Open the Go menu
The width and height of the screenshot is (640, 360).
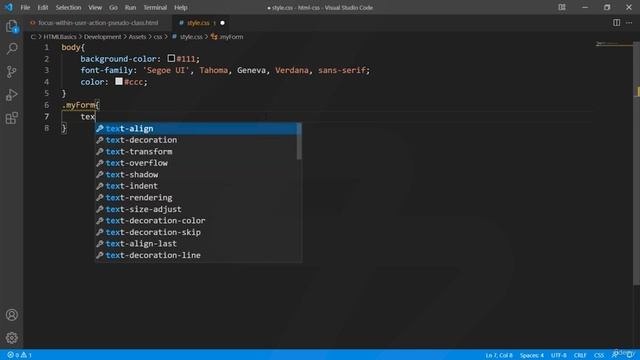pyautogui.click(x=113, y=7)
